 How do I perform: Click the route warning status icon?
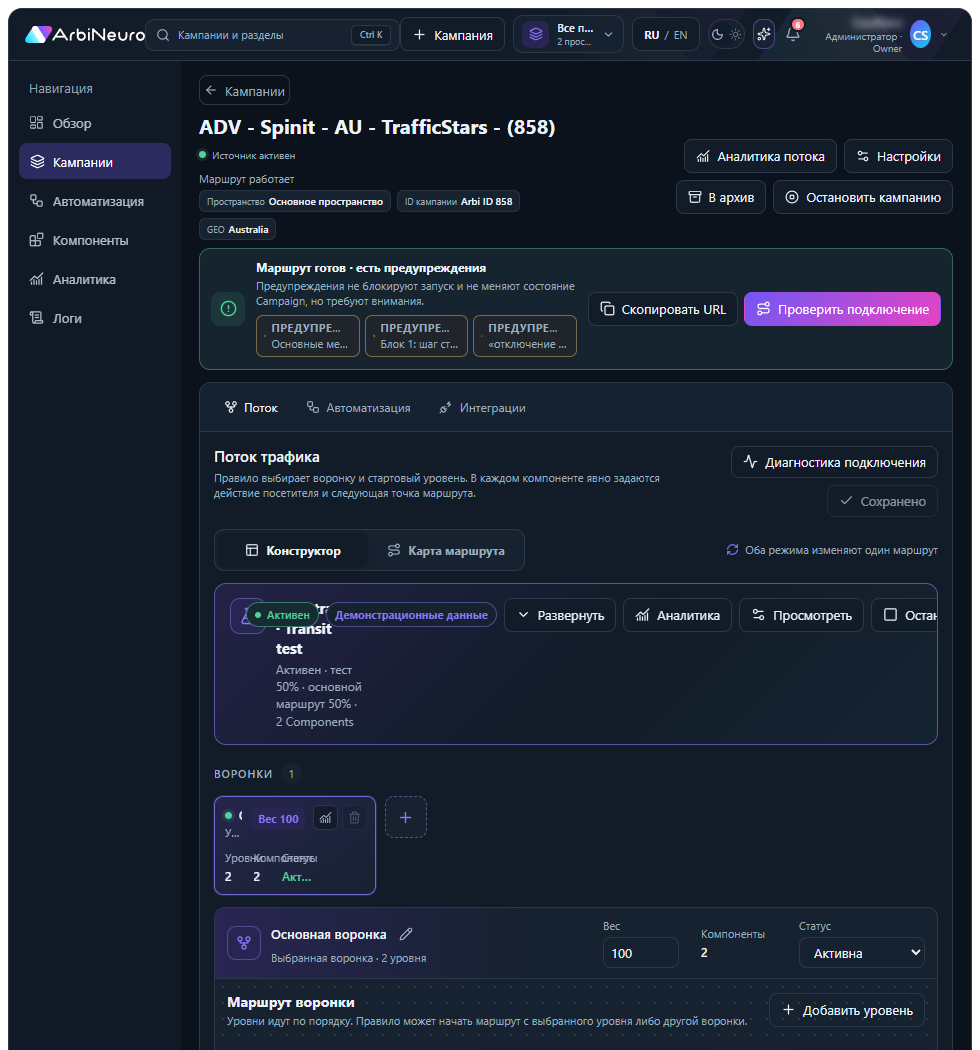coord(228,309)
